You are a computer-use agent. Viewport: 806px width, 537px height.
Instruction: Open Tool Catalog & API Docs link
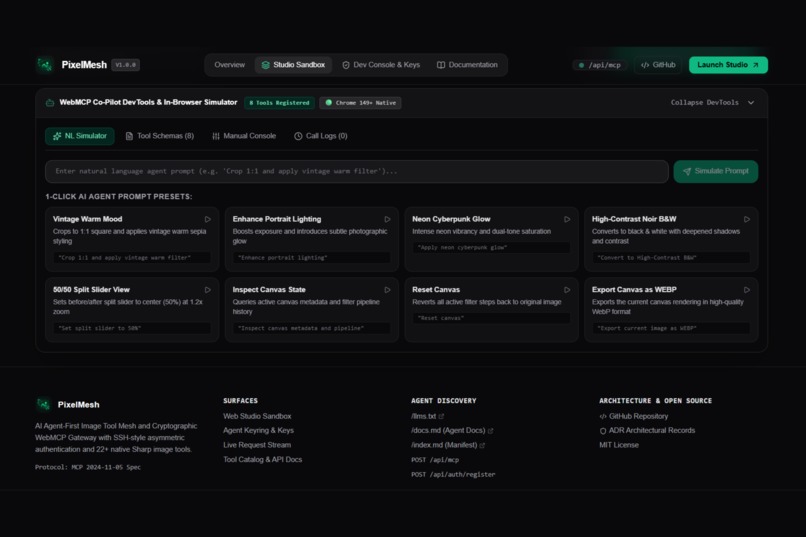(263, 459)
